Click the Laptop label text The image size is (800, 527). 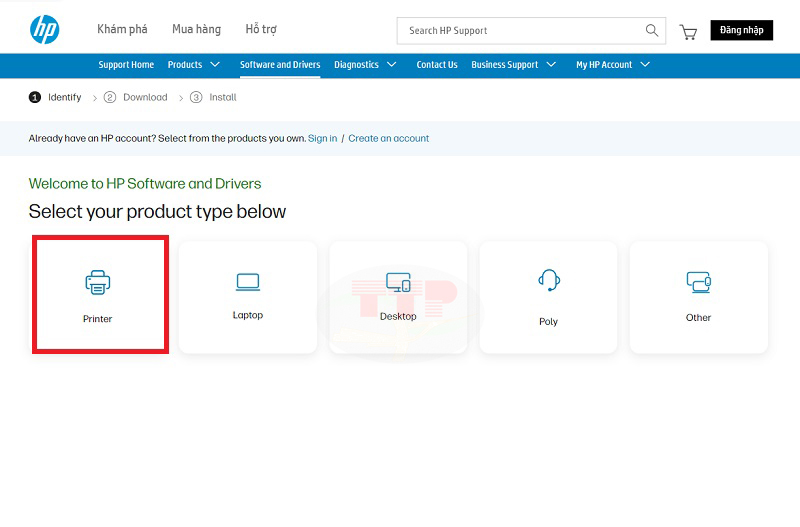tap(248, 315)
